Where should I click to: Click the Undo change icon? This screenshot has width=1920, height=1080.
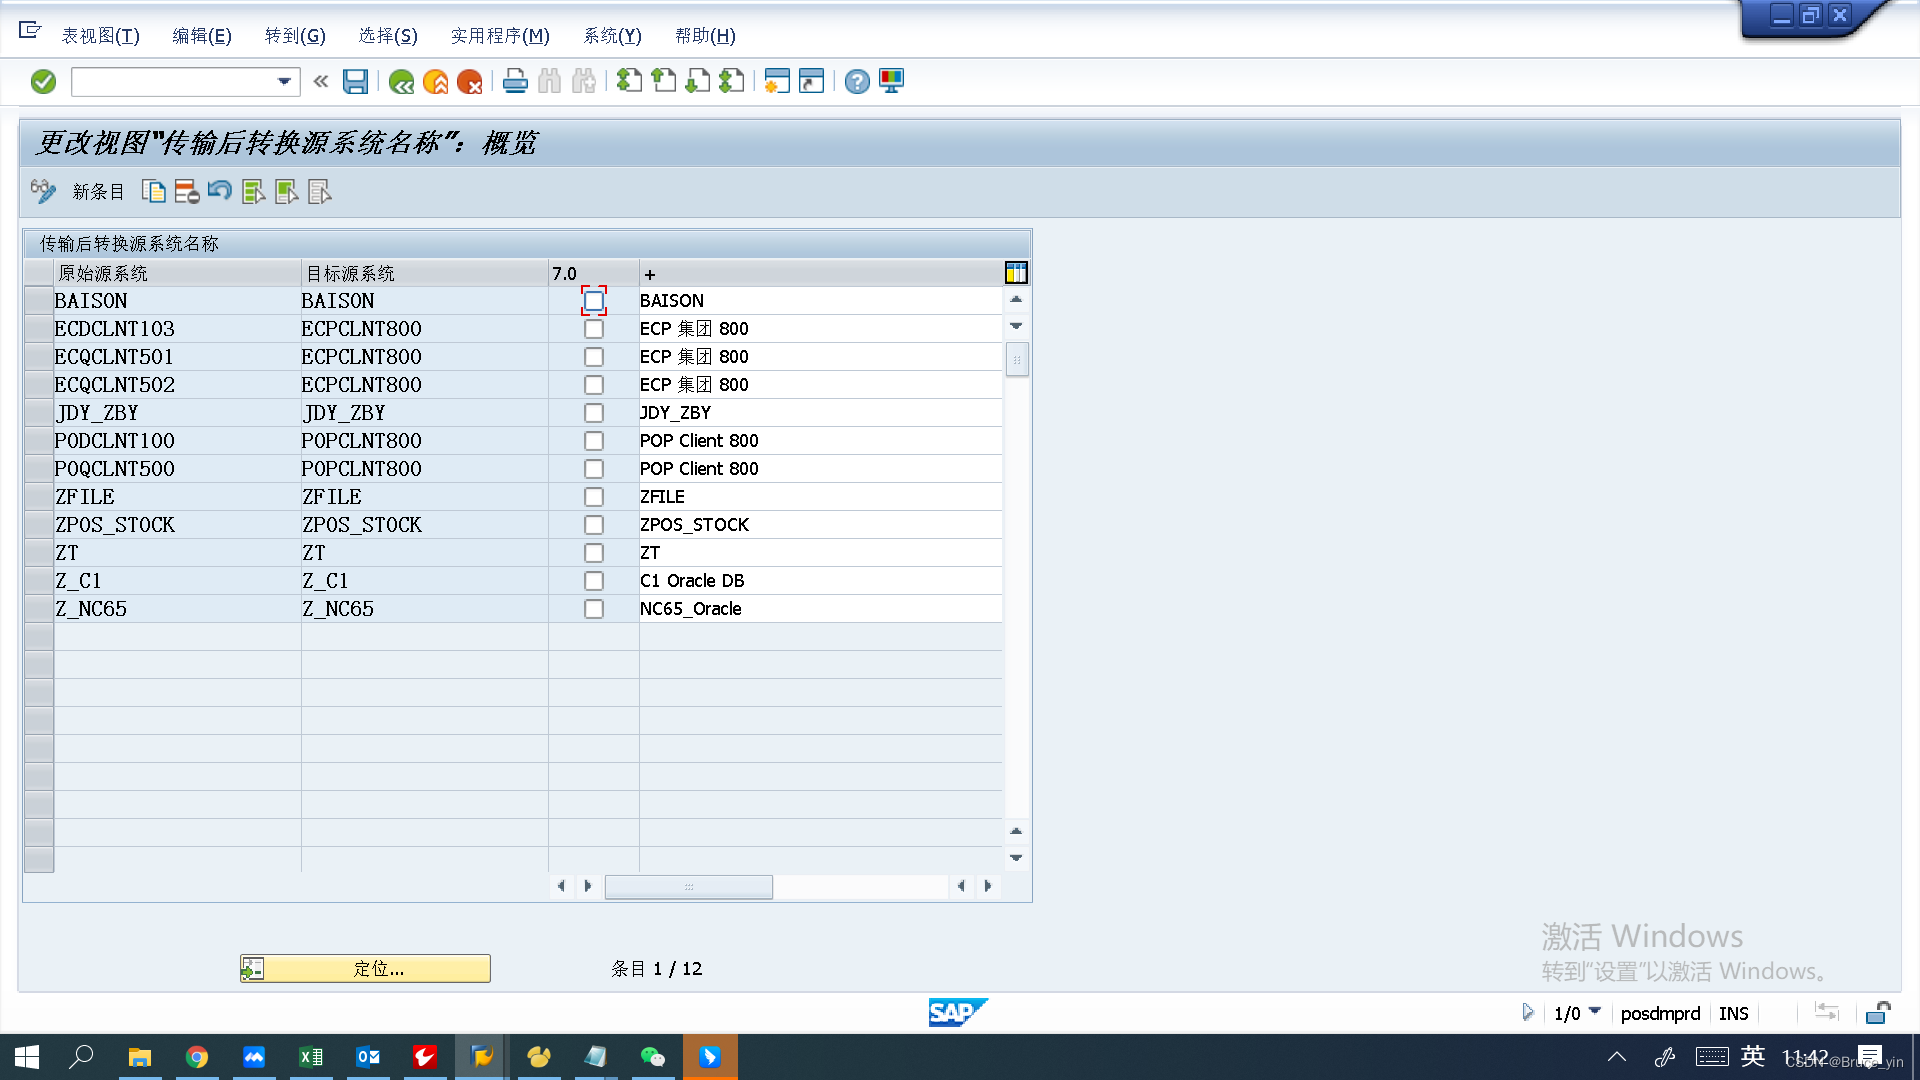click(220, 191)
